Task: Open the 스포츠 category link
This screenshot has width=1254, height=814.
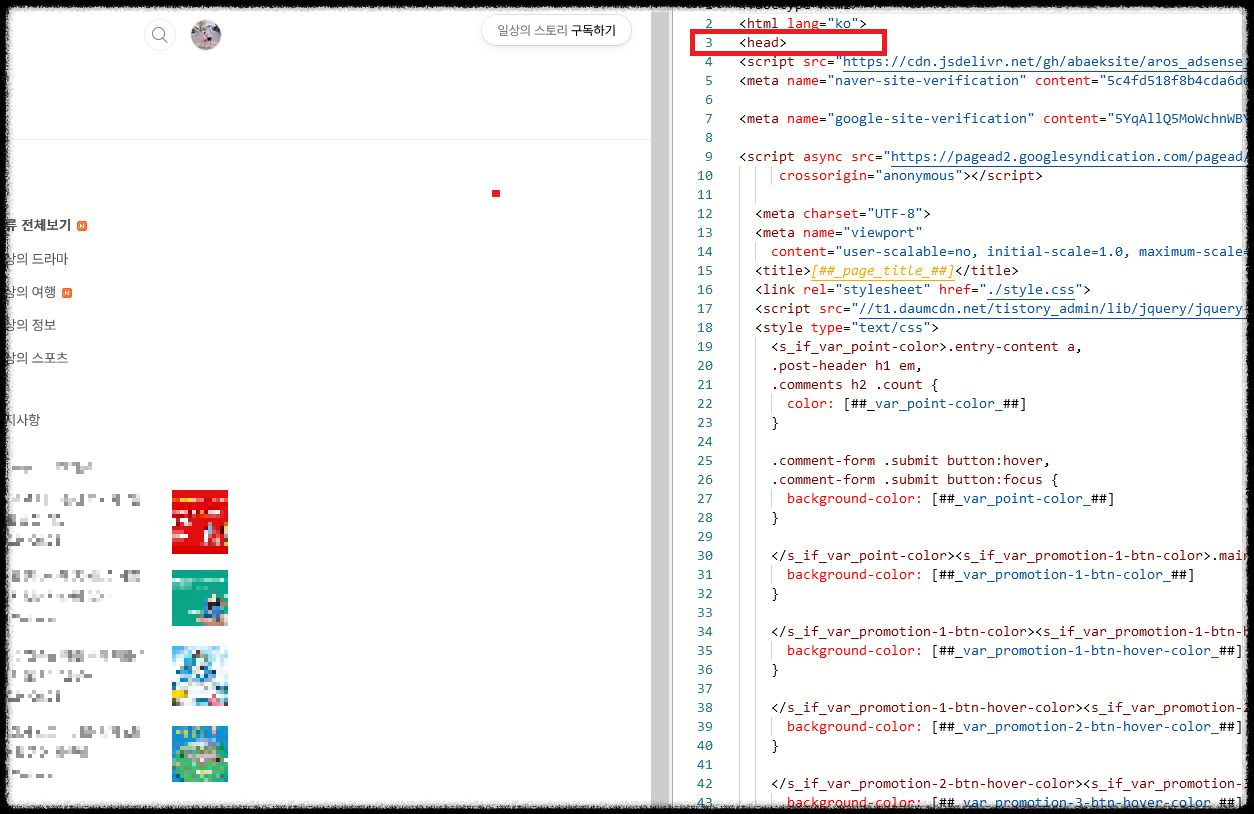Action: (37, 358)
